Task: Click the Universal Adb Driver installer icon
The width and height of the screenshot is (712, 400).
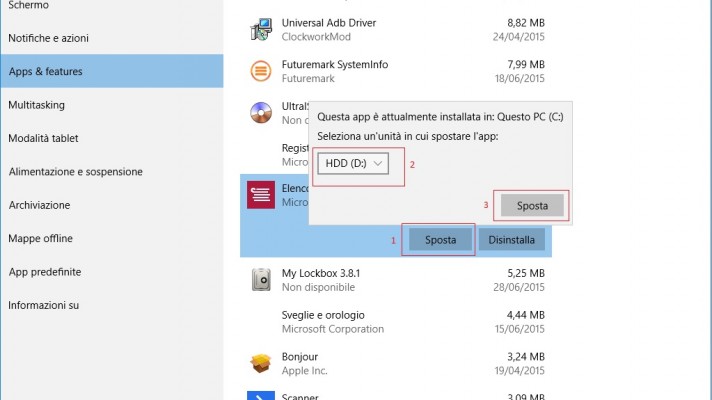Action: [261, 29]
